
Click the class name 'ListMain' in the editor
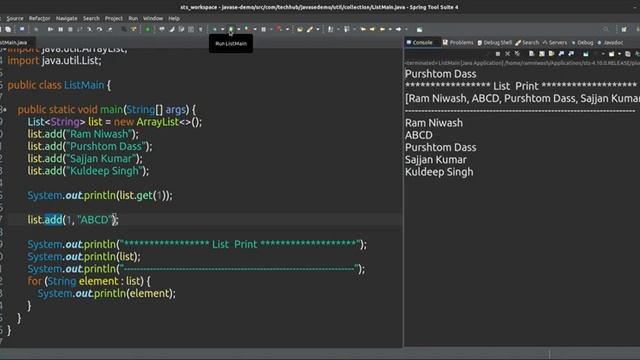coord(84,85)
